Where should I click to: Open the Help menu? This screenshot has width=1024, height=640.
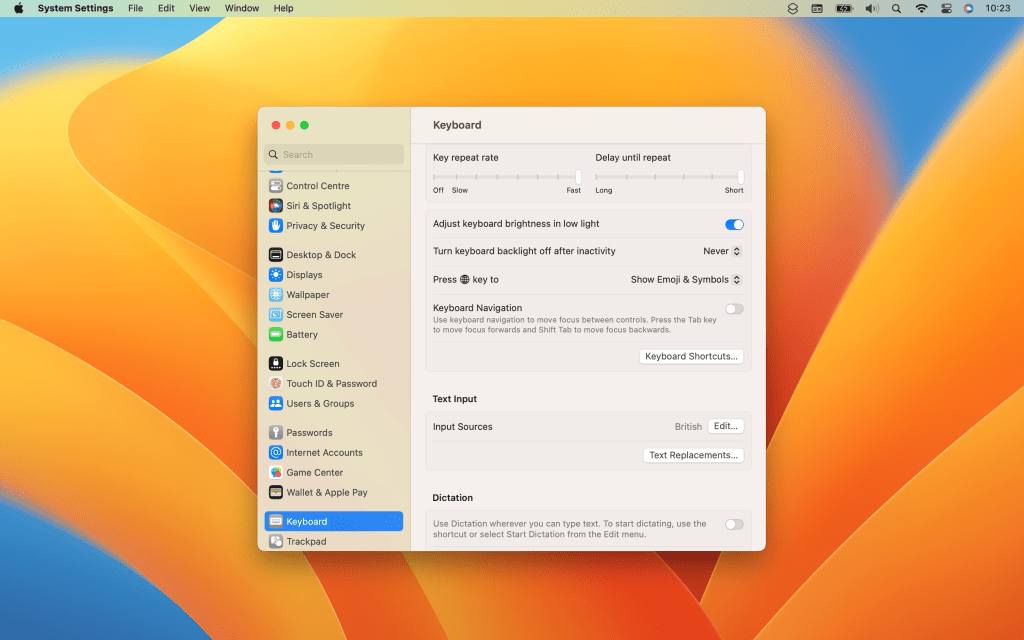tap(283, 8)
